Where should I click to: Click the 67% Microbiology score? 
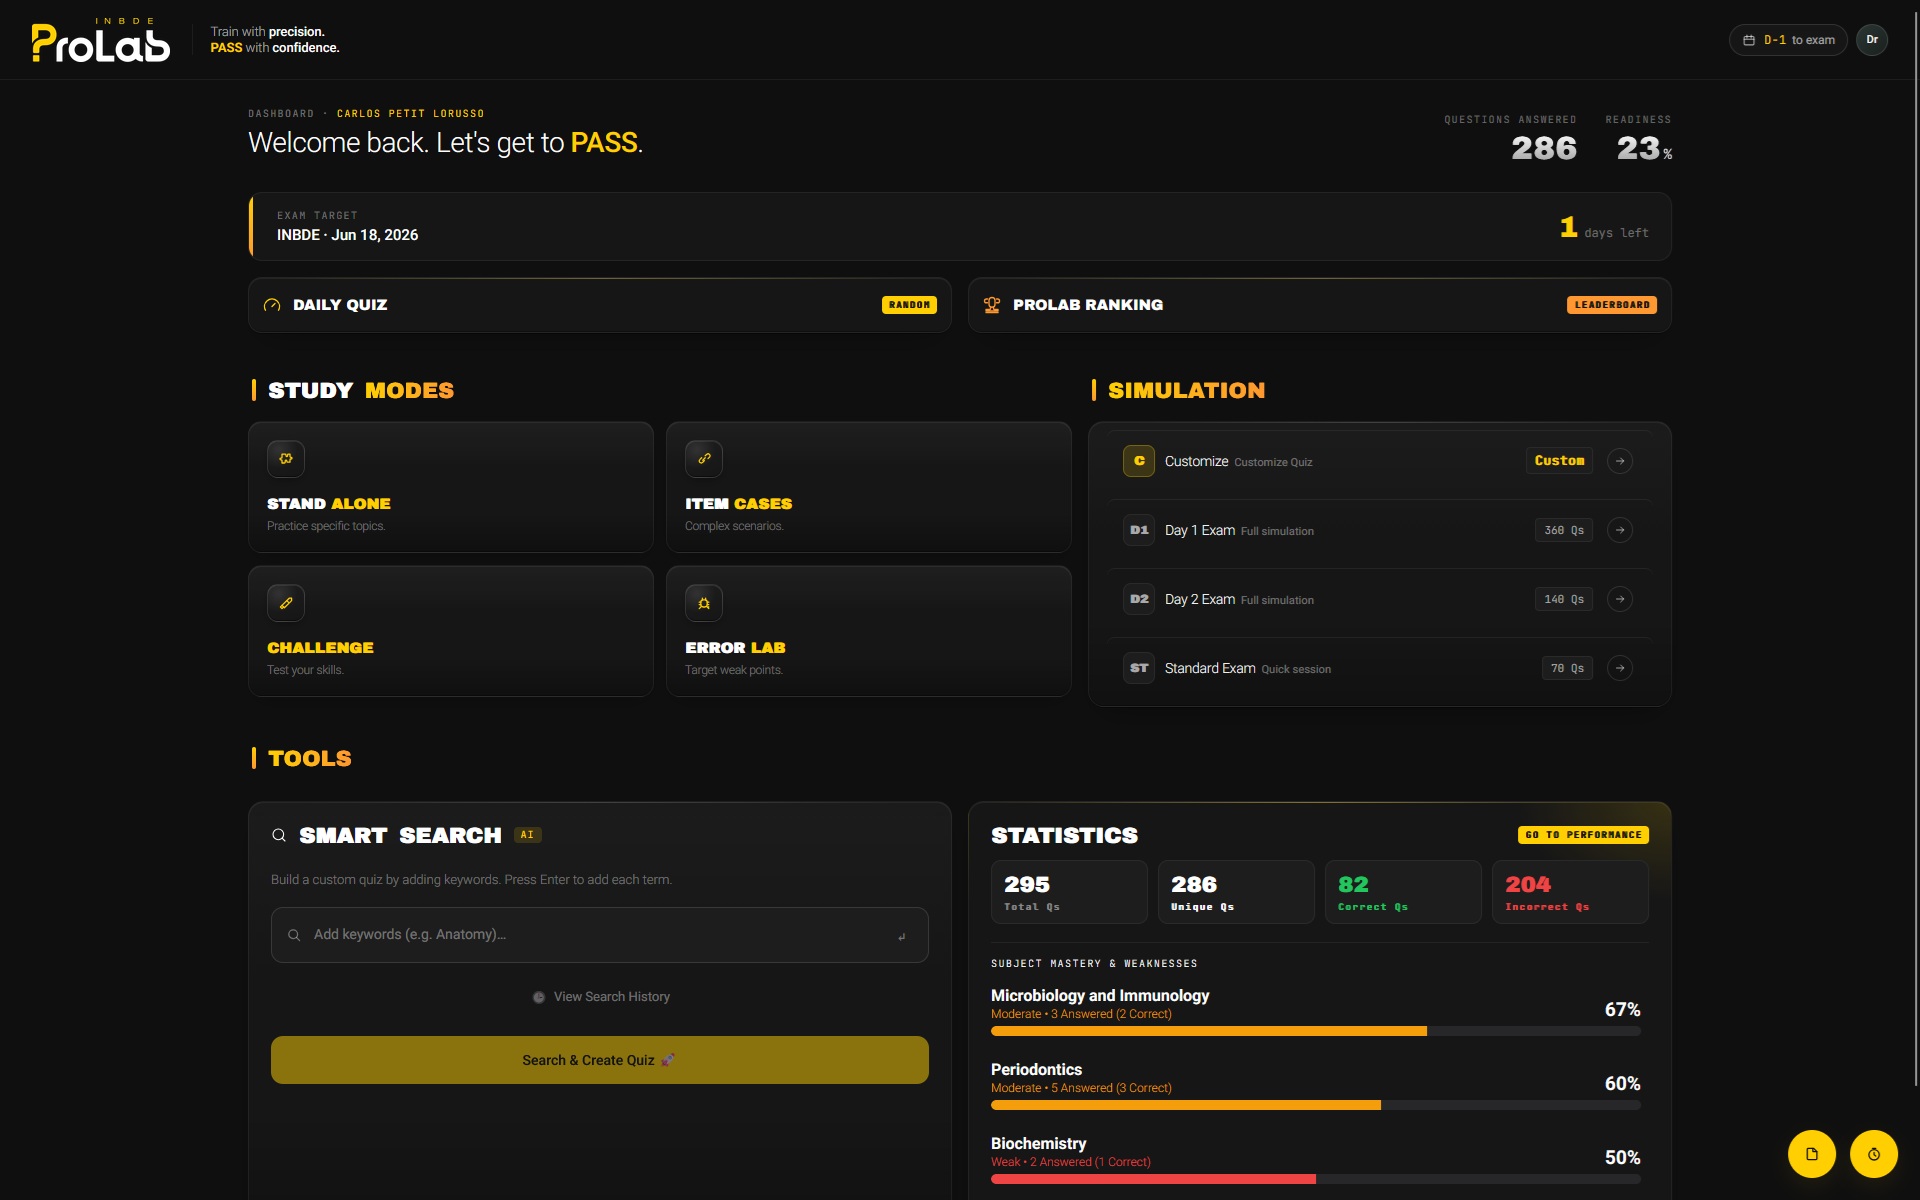1622,1010
